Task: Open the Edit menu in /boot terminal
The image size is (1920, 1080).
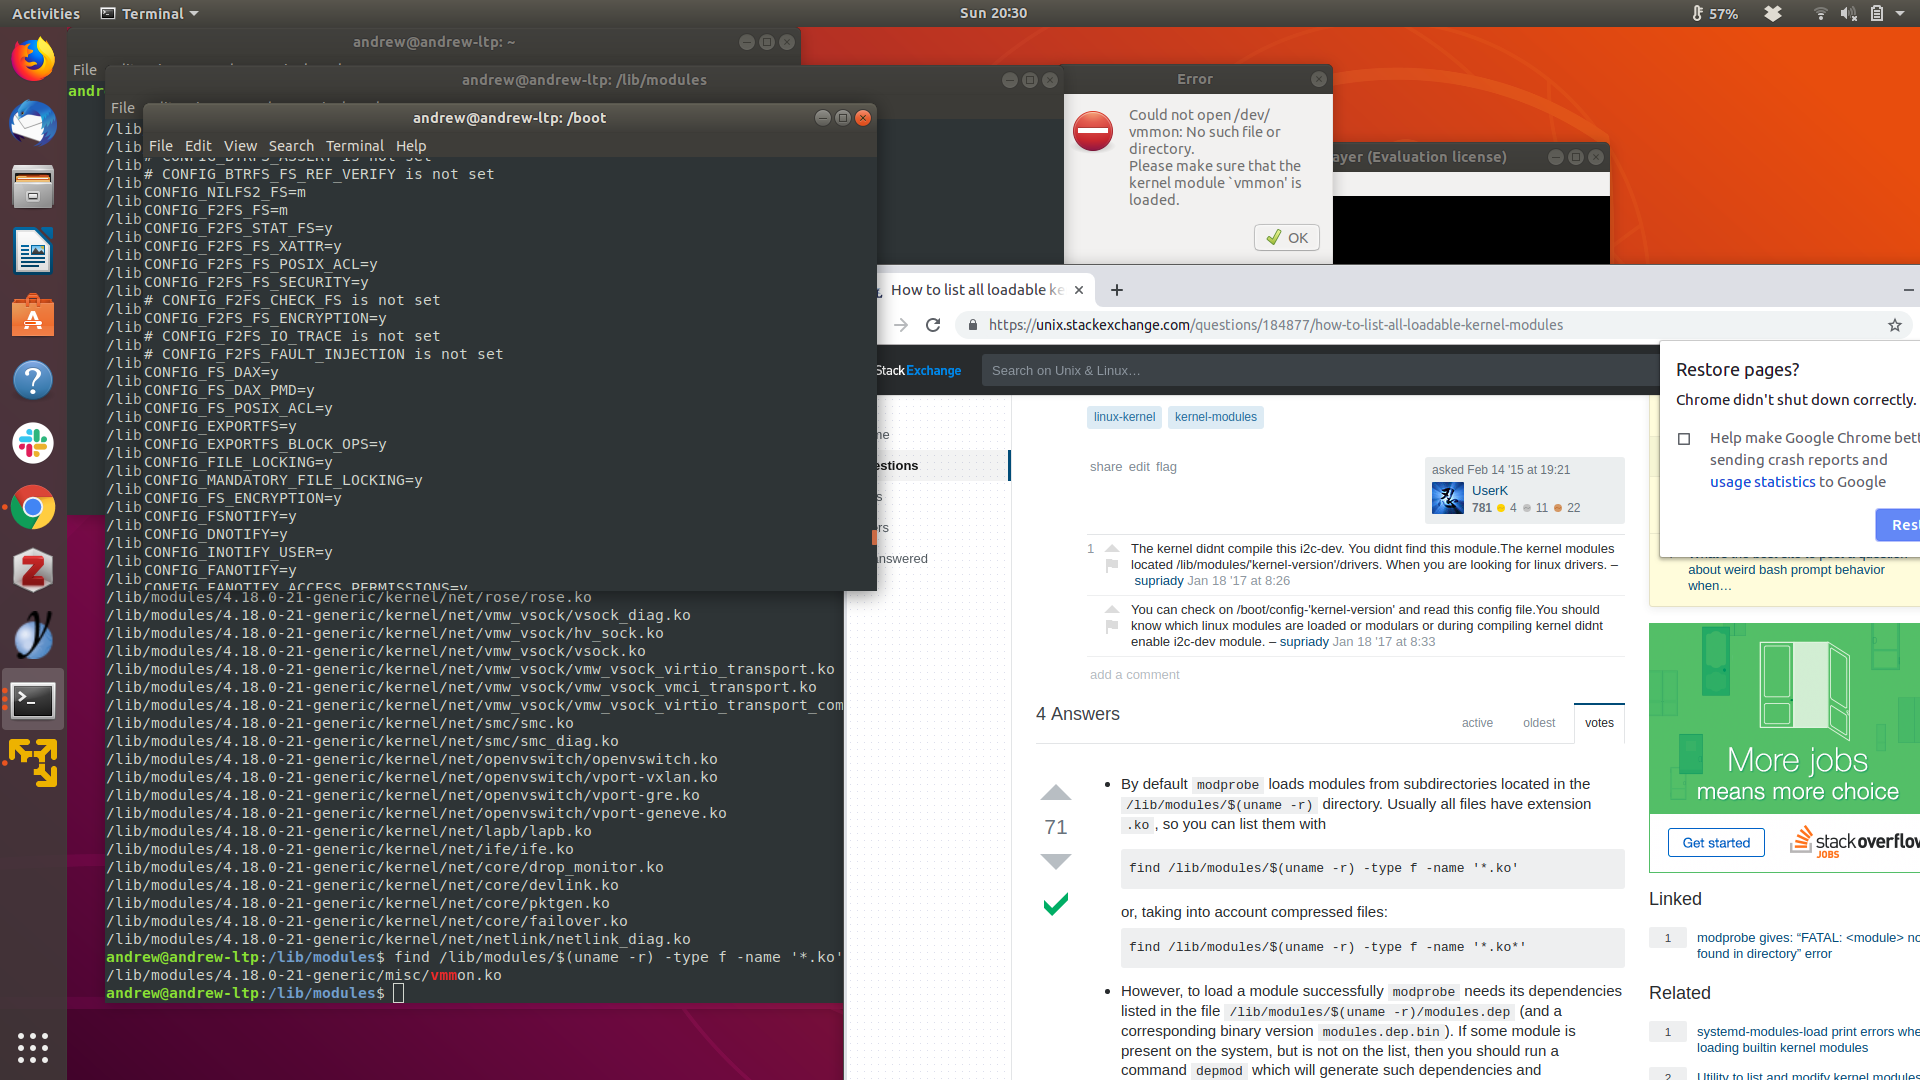Action: coord(198,146)
